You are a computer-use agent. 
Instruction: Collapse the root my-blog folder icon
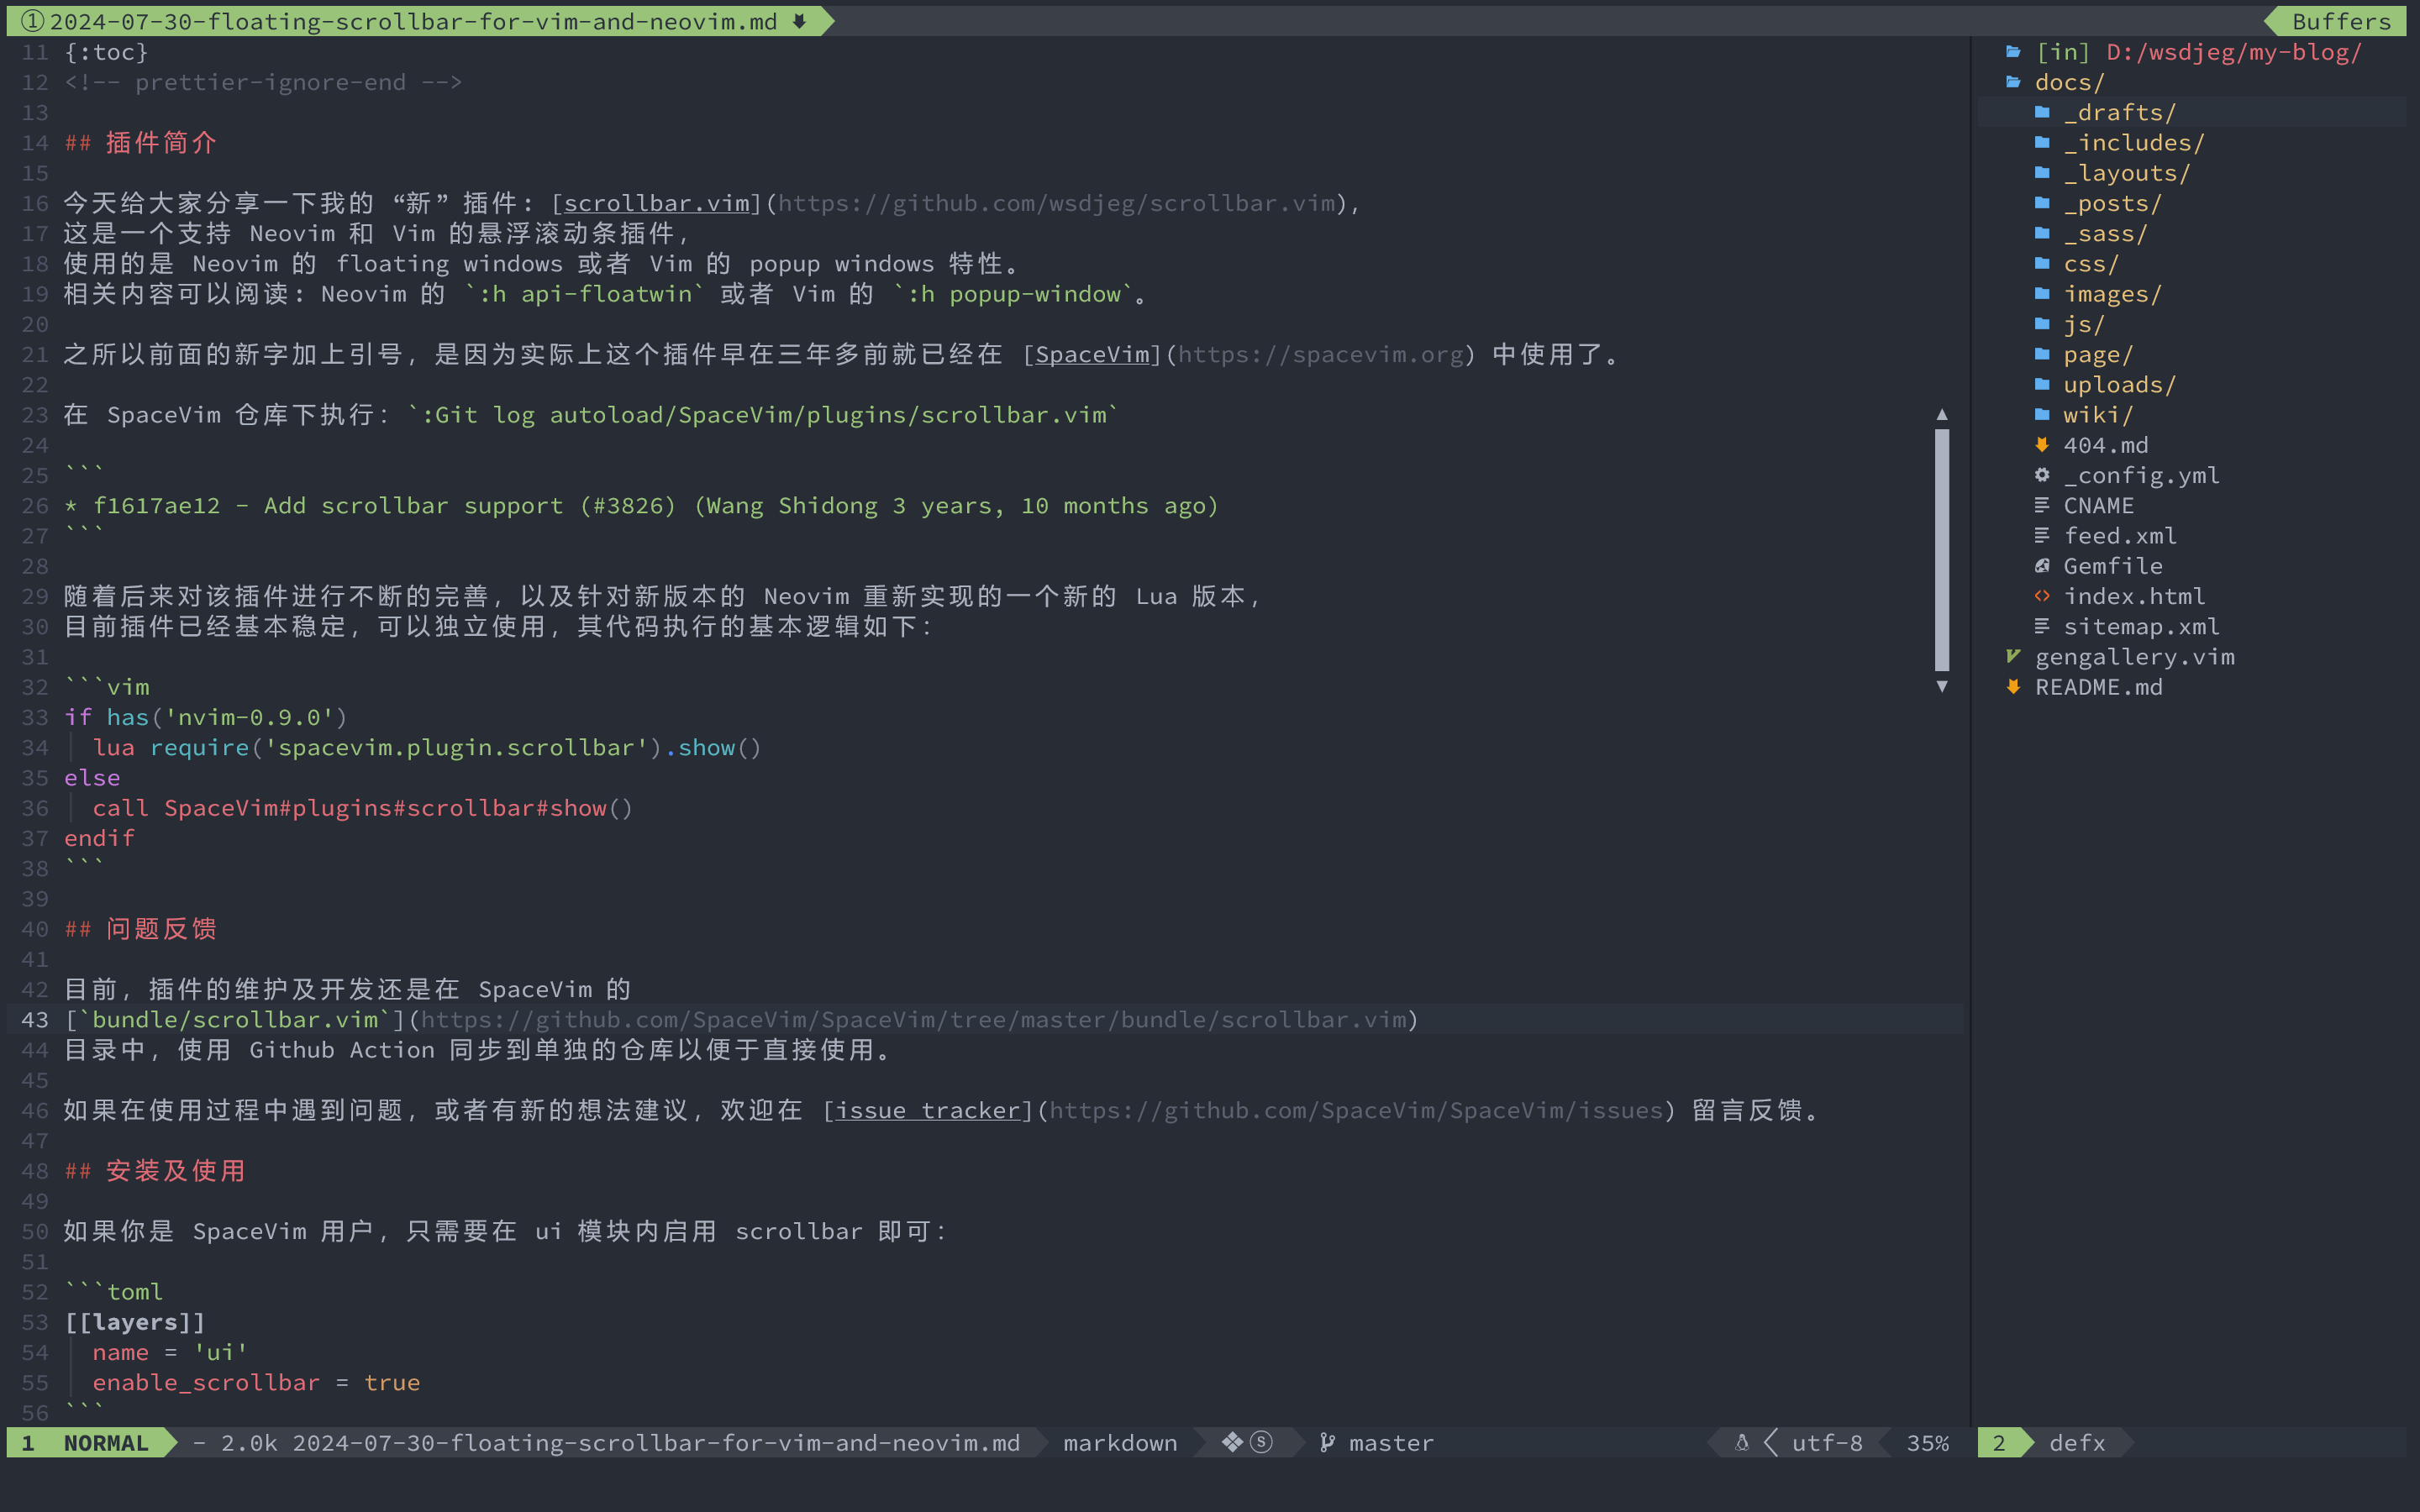pyautogui.click(x=2013, y=52)
